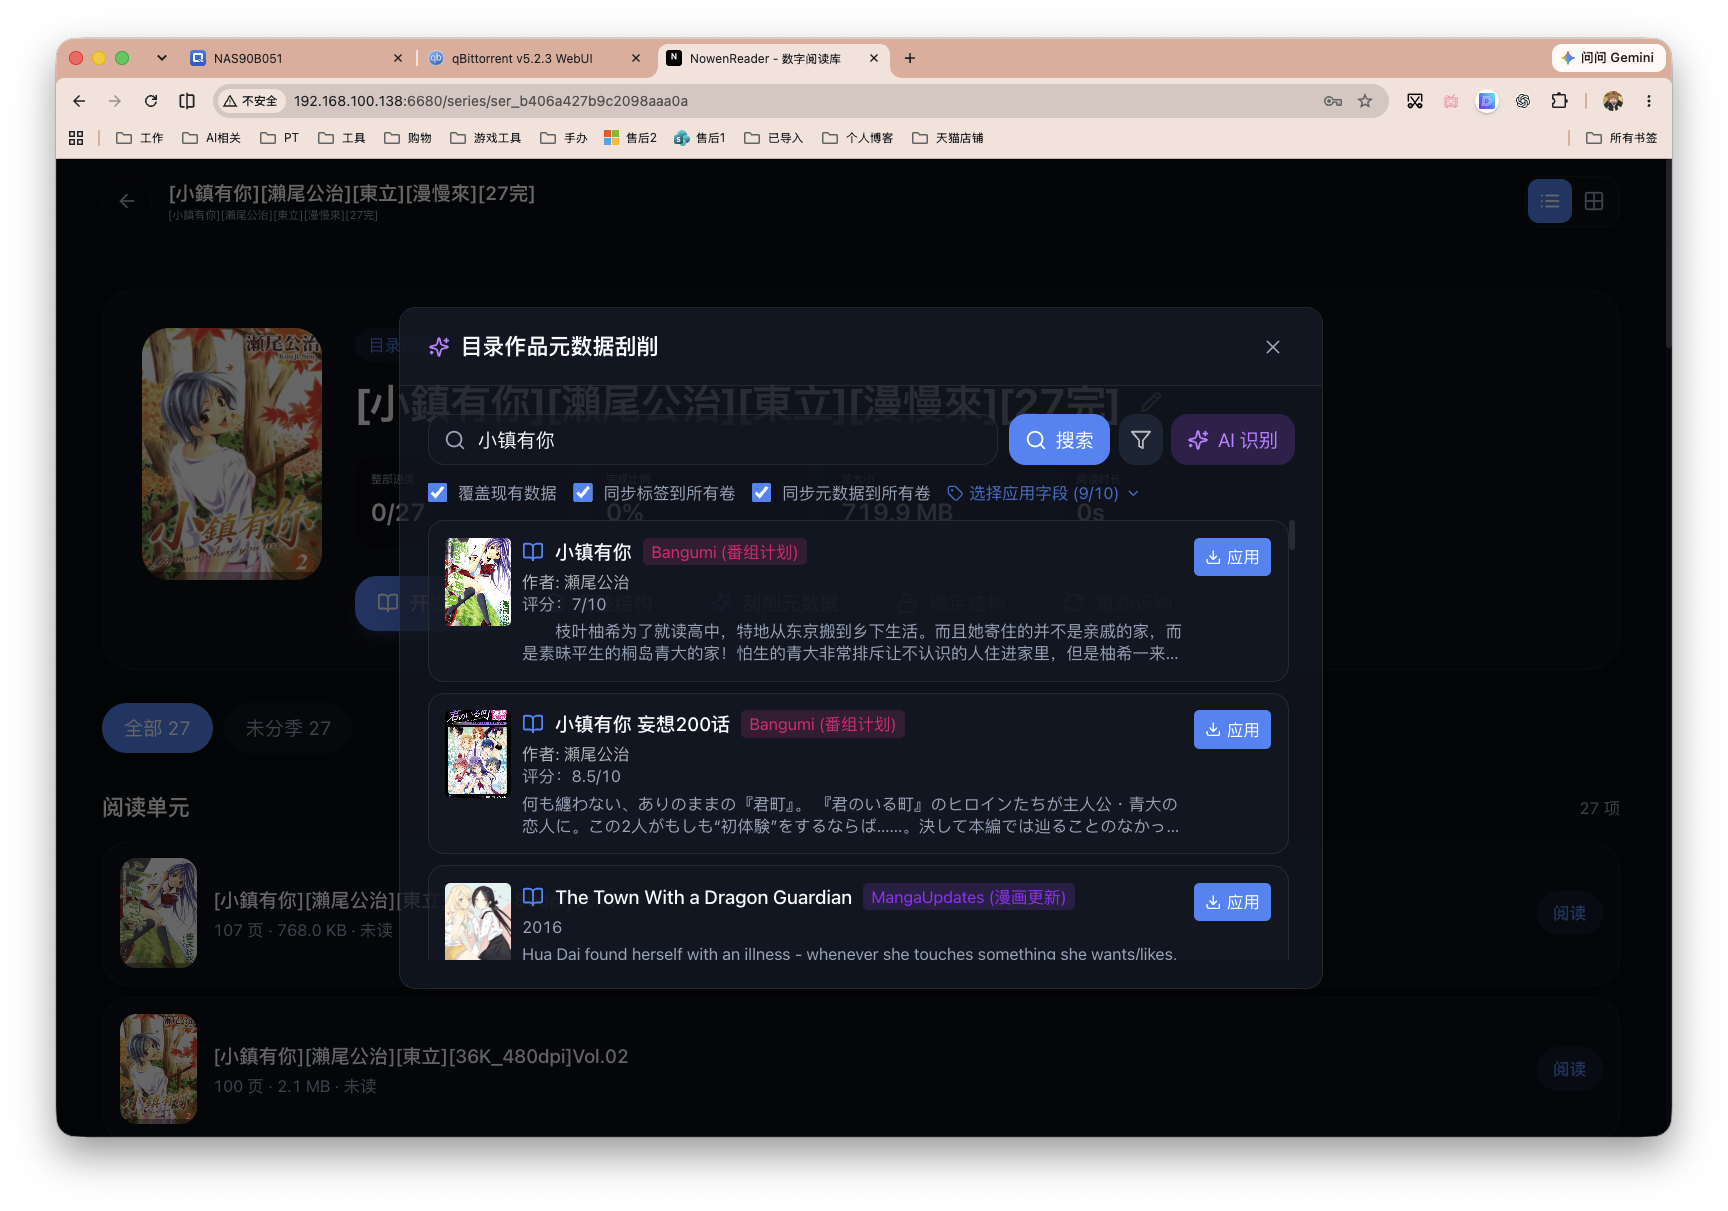The width and height of the screenshot is (1728, 1211).
Task: Open the 已导入 bookmark folder
Action: [x=774, y=138]
